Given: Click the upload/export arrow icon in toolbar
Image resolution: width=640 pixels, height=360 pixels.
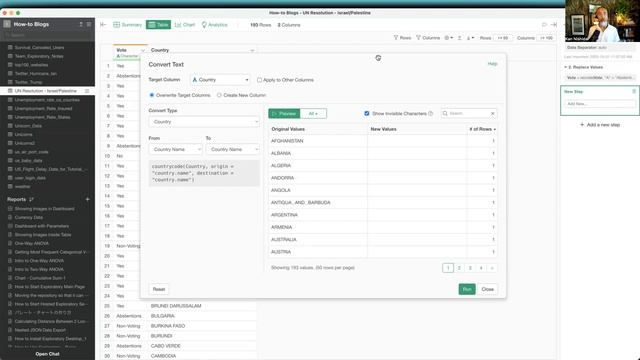Looking at the screenshot, I should pyautogui.click(x=459, y=38).
